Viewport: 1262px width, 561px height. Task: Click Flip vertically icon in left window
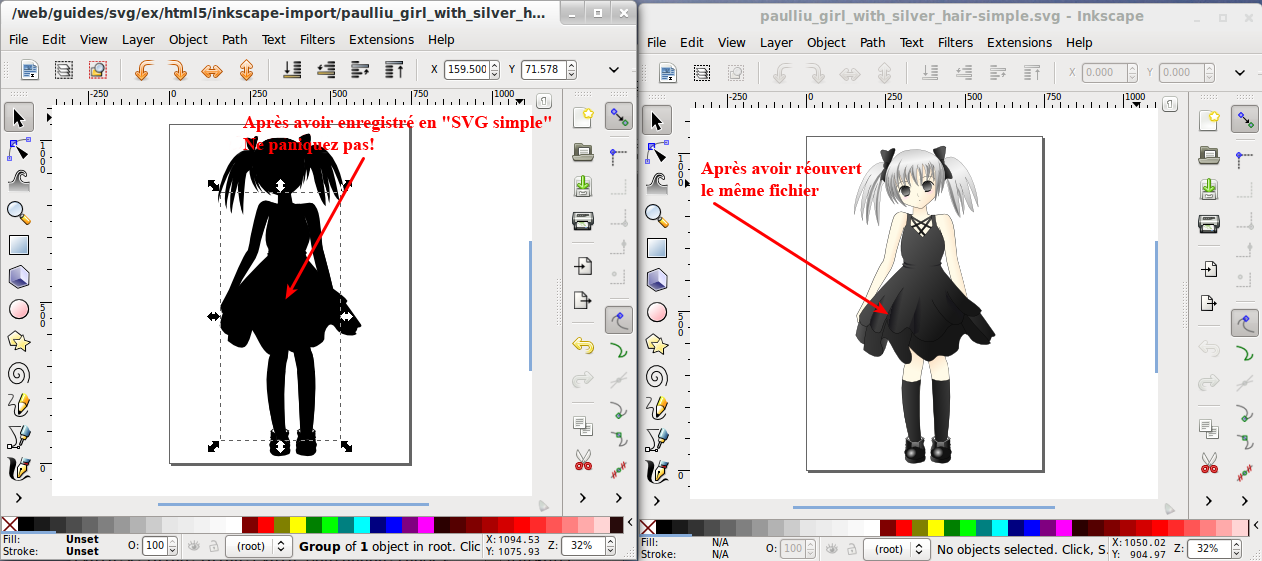click(x=246, y=70)
